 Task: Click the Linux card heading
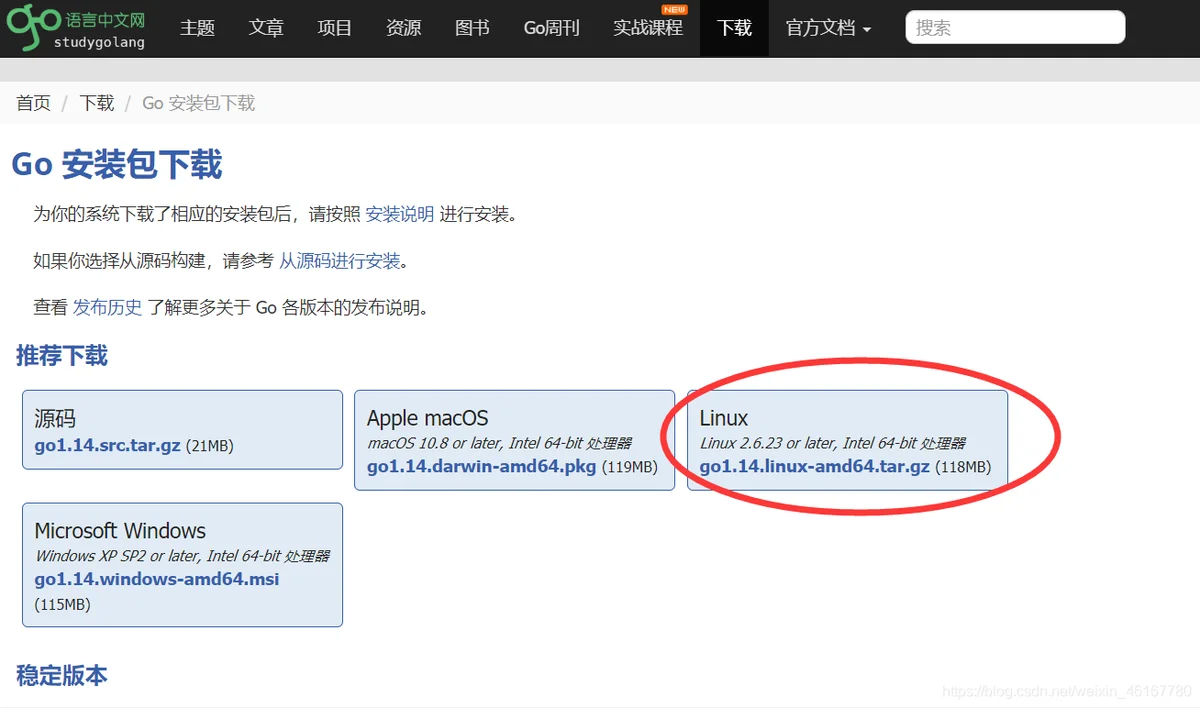724,419
